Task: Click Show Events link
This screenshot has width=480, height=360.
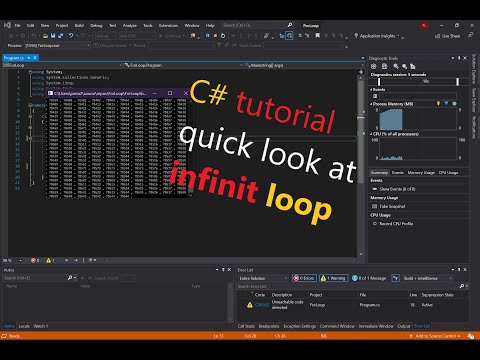Action: (x=397, y=189)
